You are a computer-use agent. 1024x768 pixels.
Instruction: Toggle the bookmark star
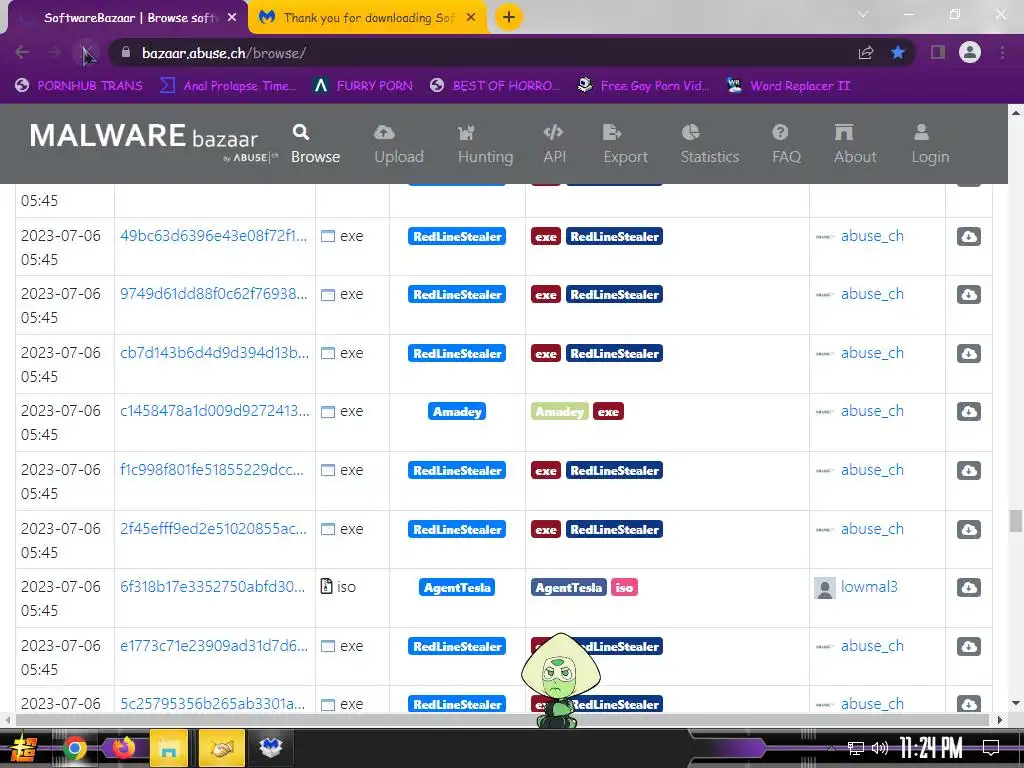click(898, 52)
